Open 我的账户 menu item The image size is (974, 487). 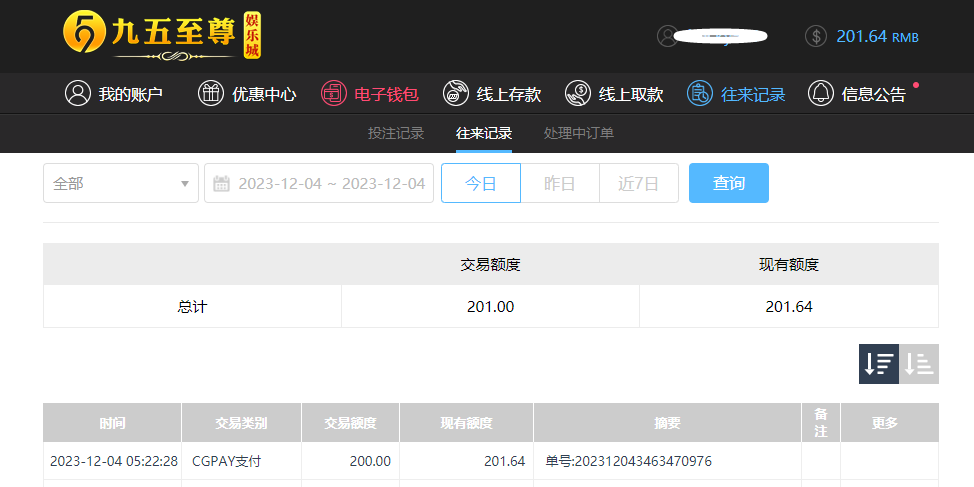click(x=130, y=94)
